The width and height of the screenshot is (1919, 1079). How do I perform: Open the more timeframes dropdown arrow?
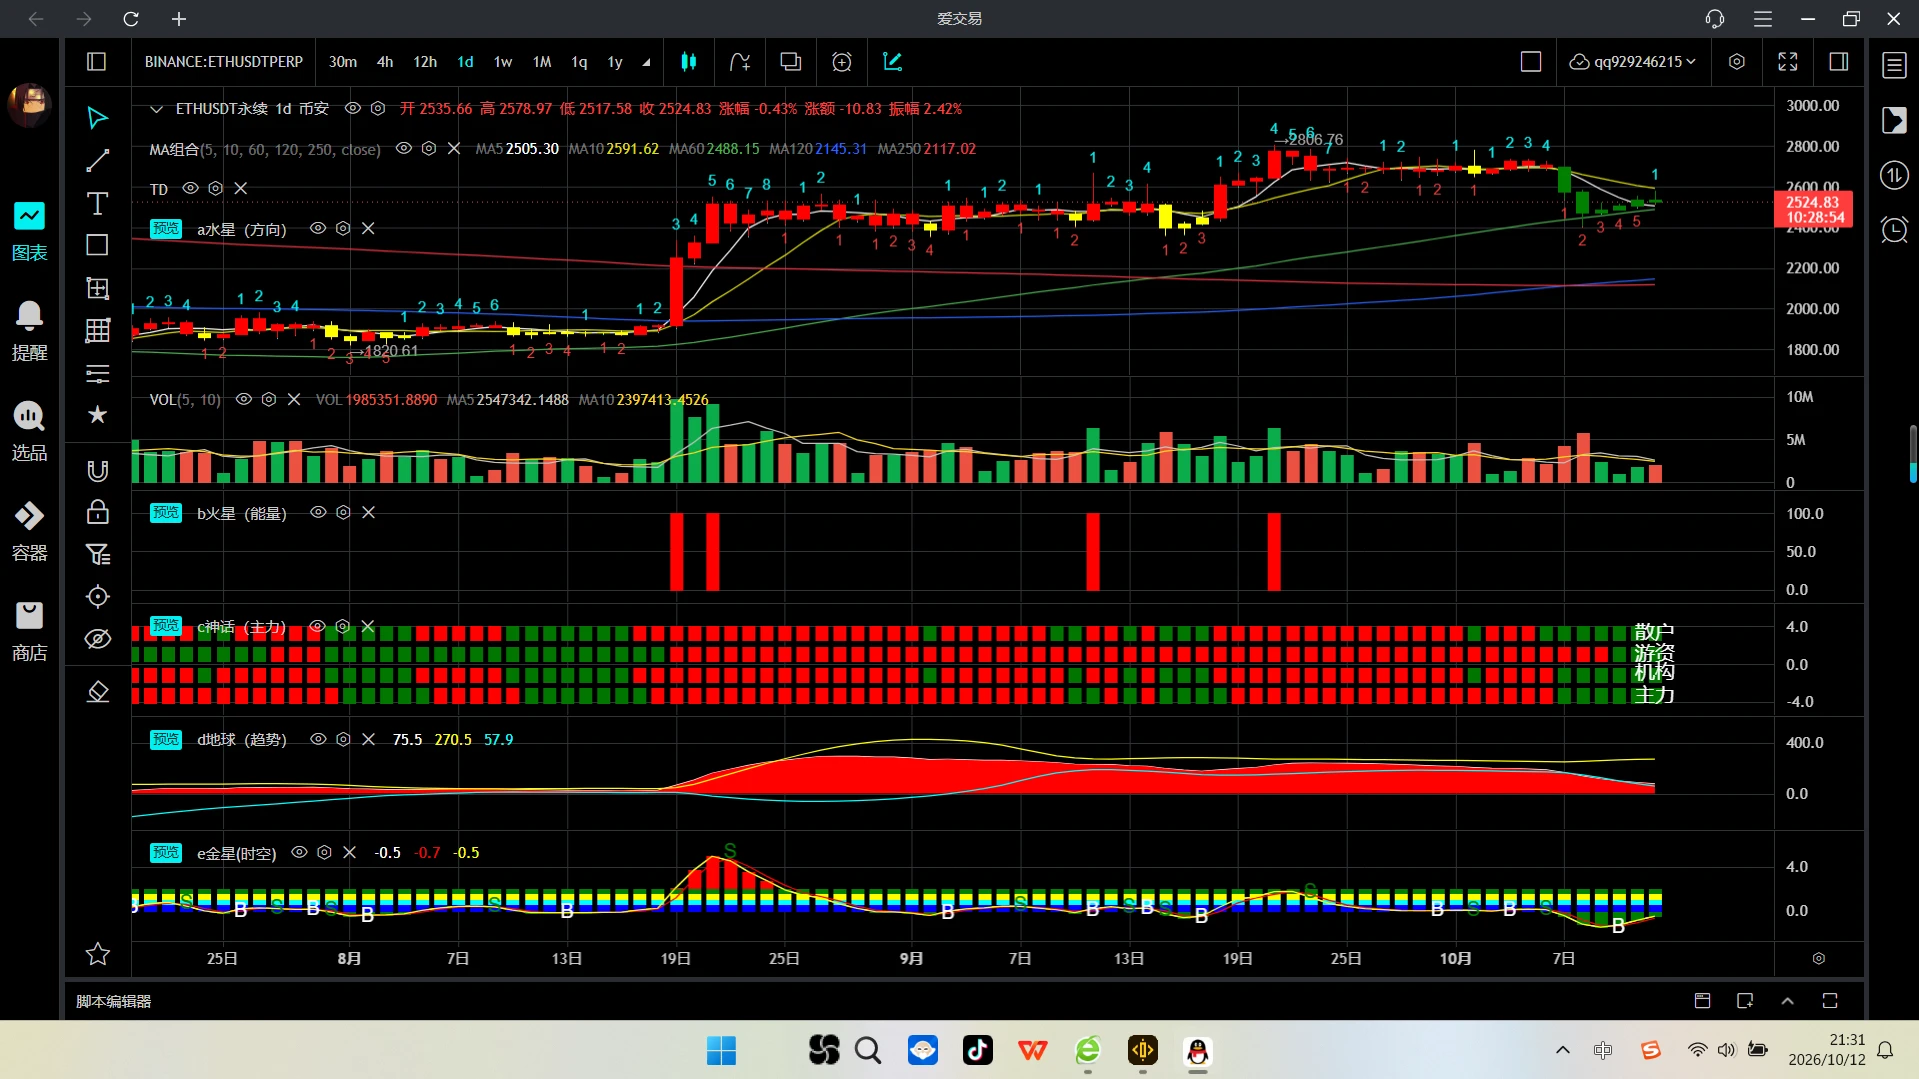coord(646,62)
